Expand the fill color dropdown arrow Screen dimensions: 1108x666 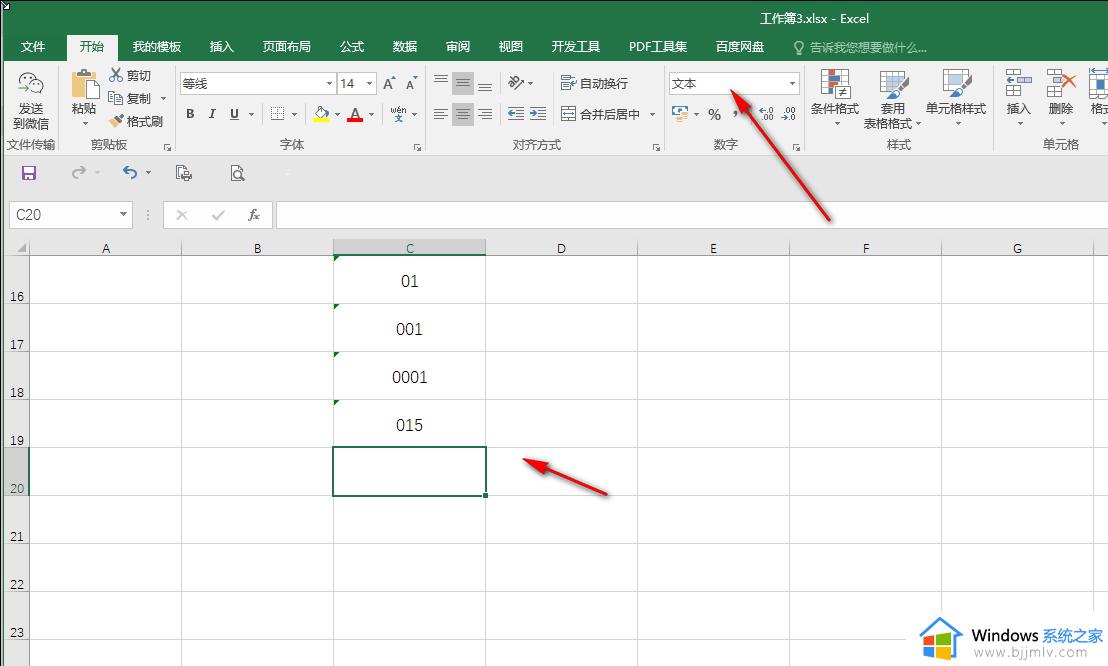[337, 114]
